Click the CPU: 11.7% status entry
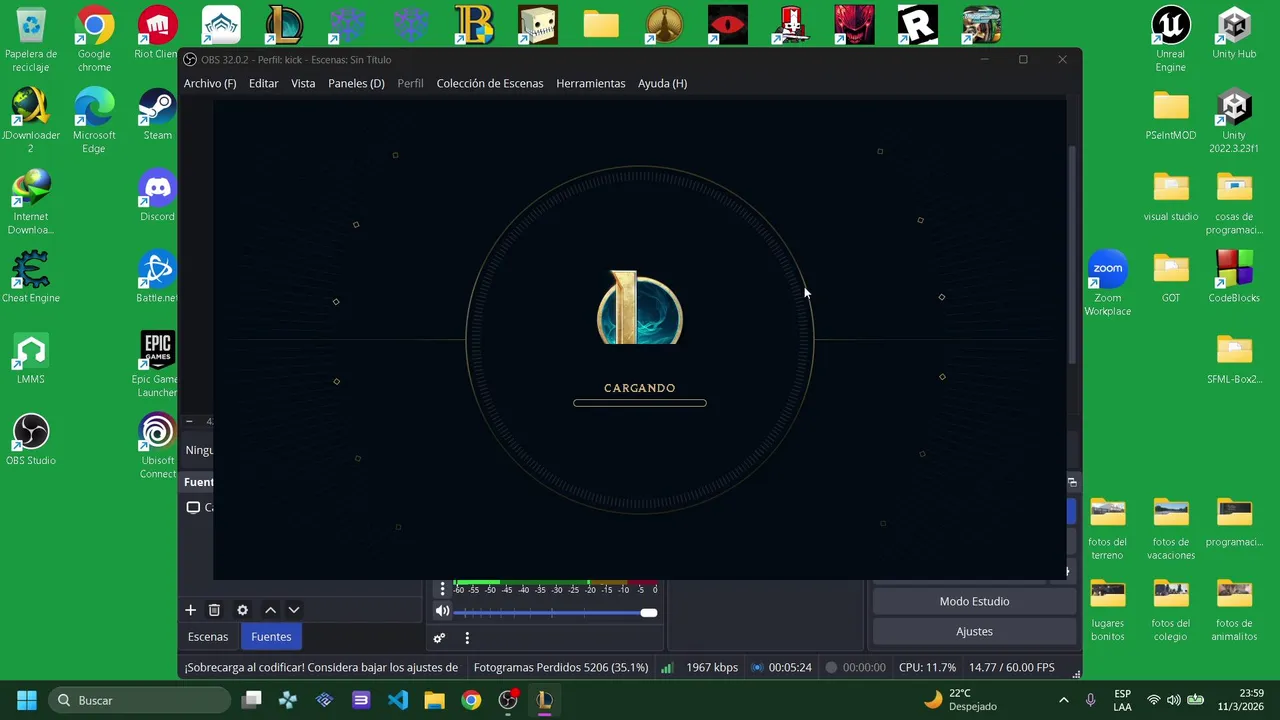This screenshot has width=1280, height=720. [927, 668]
